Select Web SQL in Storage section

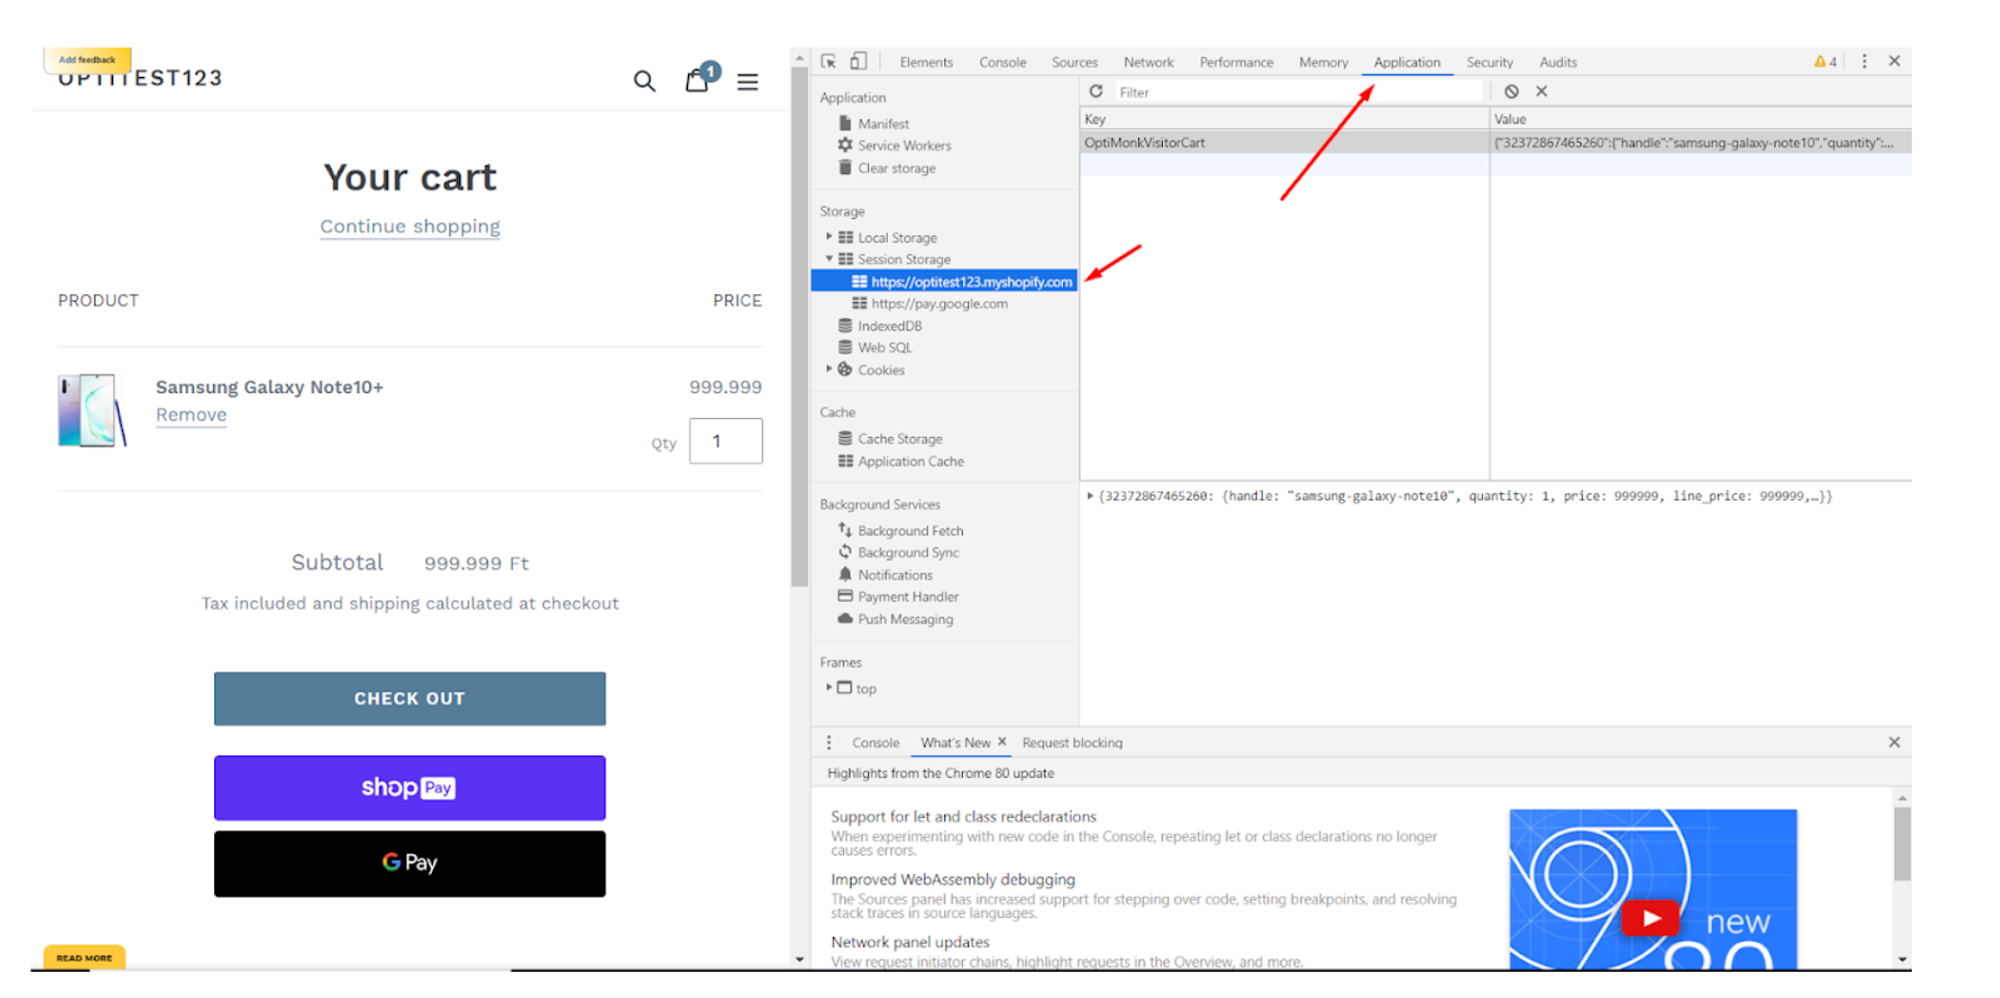pos(884,348)
